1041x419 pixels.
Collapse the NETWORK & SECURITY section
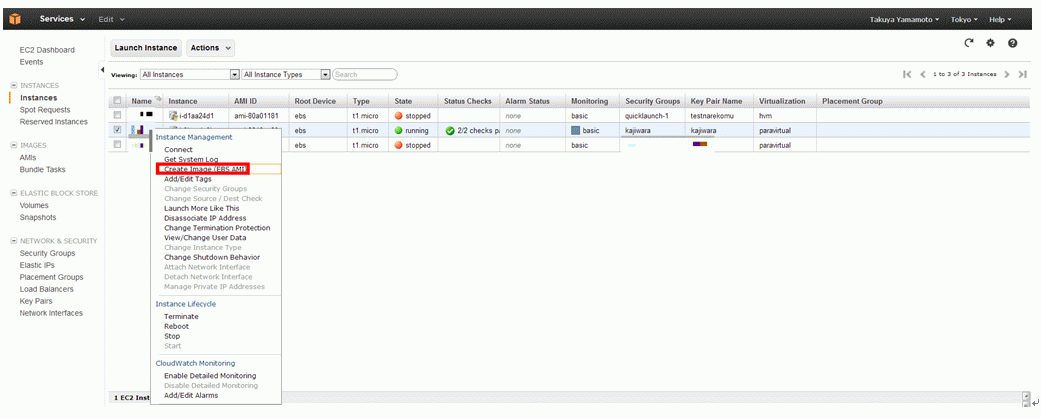[x=14, y=241]
